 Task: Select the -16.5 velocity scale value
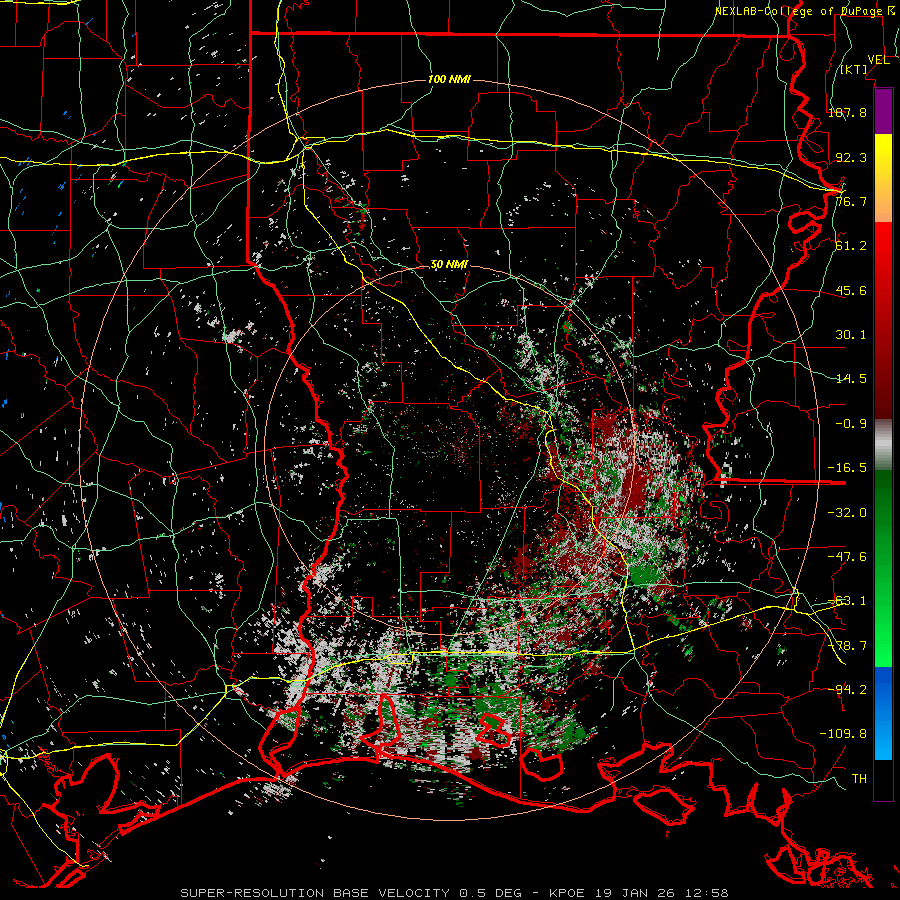tap(847, 468)
